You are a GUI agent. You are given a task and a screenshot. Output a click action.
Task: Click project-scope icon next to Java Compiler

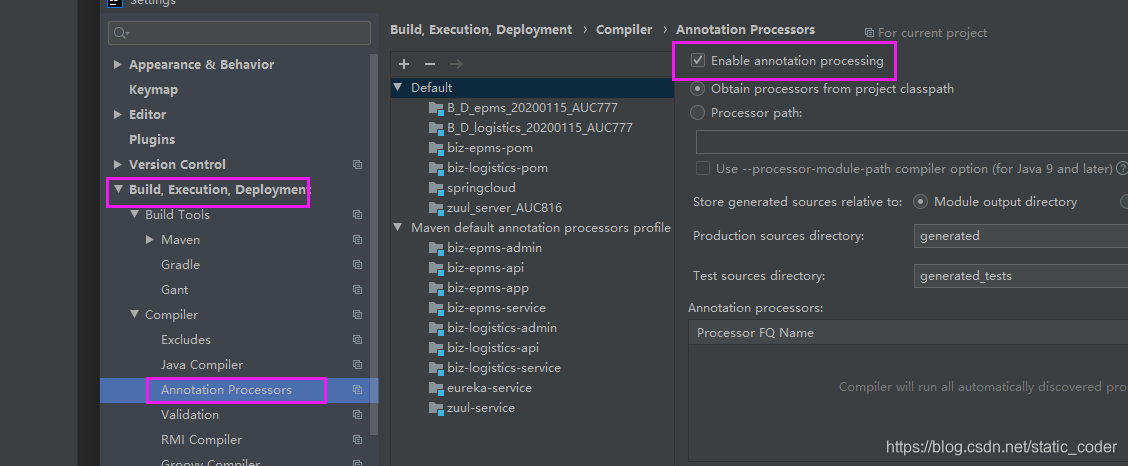(357, 365)
